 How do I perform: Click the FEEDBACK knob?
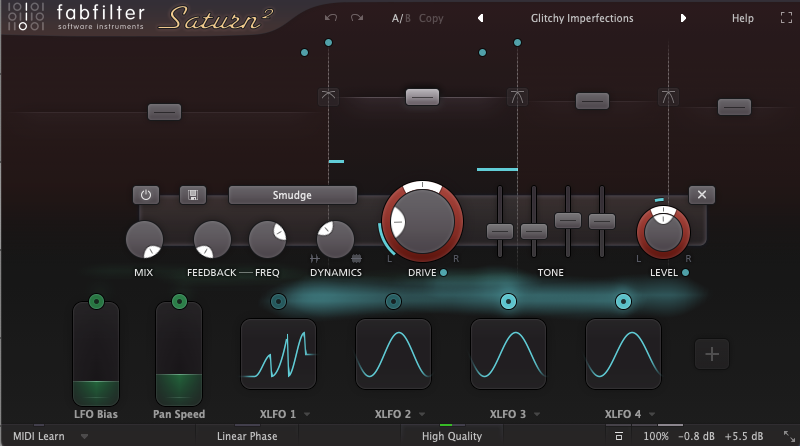click(x=212, y=239)
